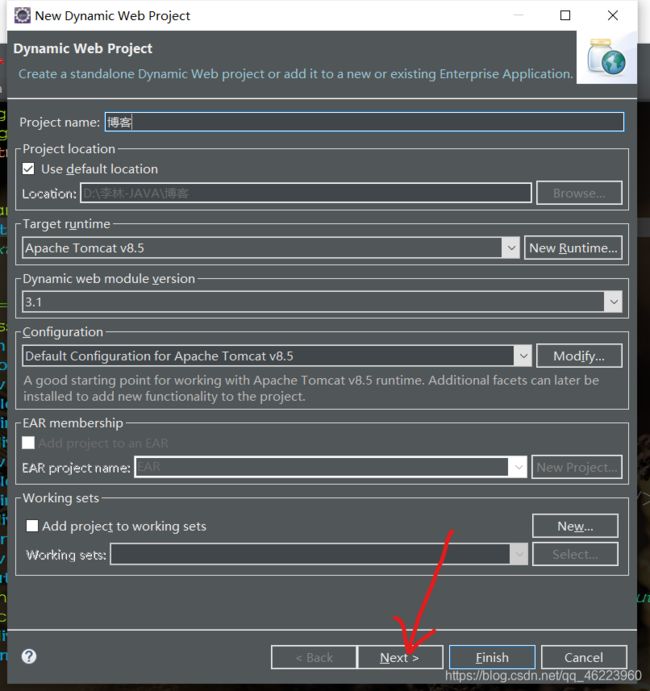650x691 pixels.
Task: Enable Add project to working sets
Action: click(x=32, y=526)
